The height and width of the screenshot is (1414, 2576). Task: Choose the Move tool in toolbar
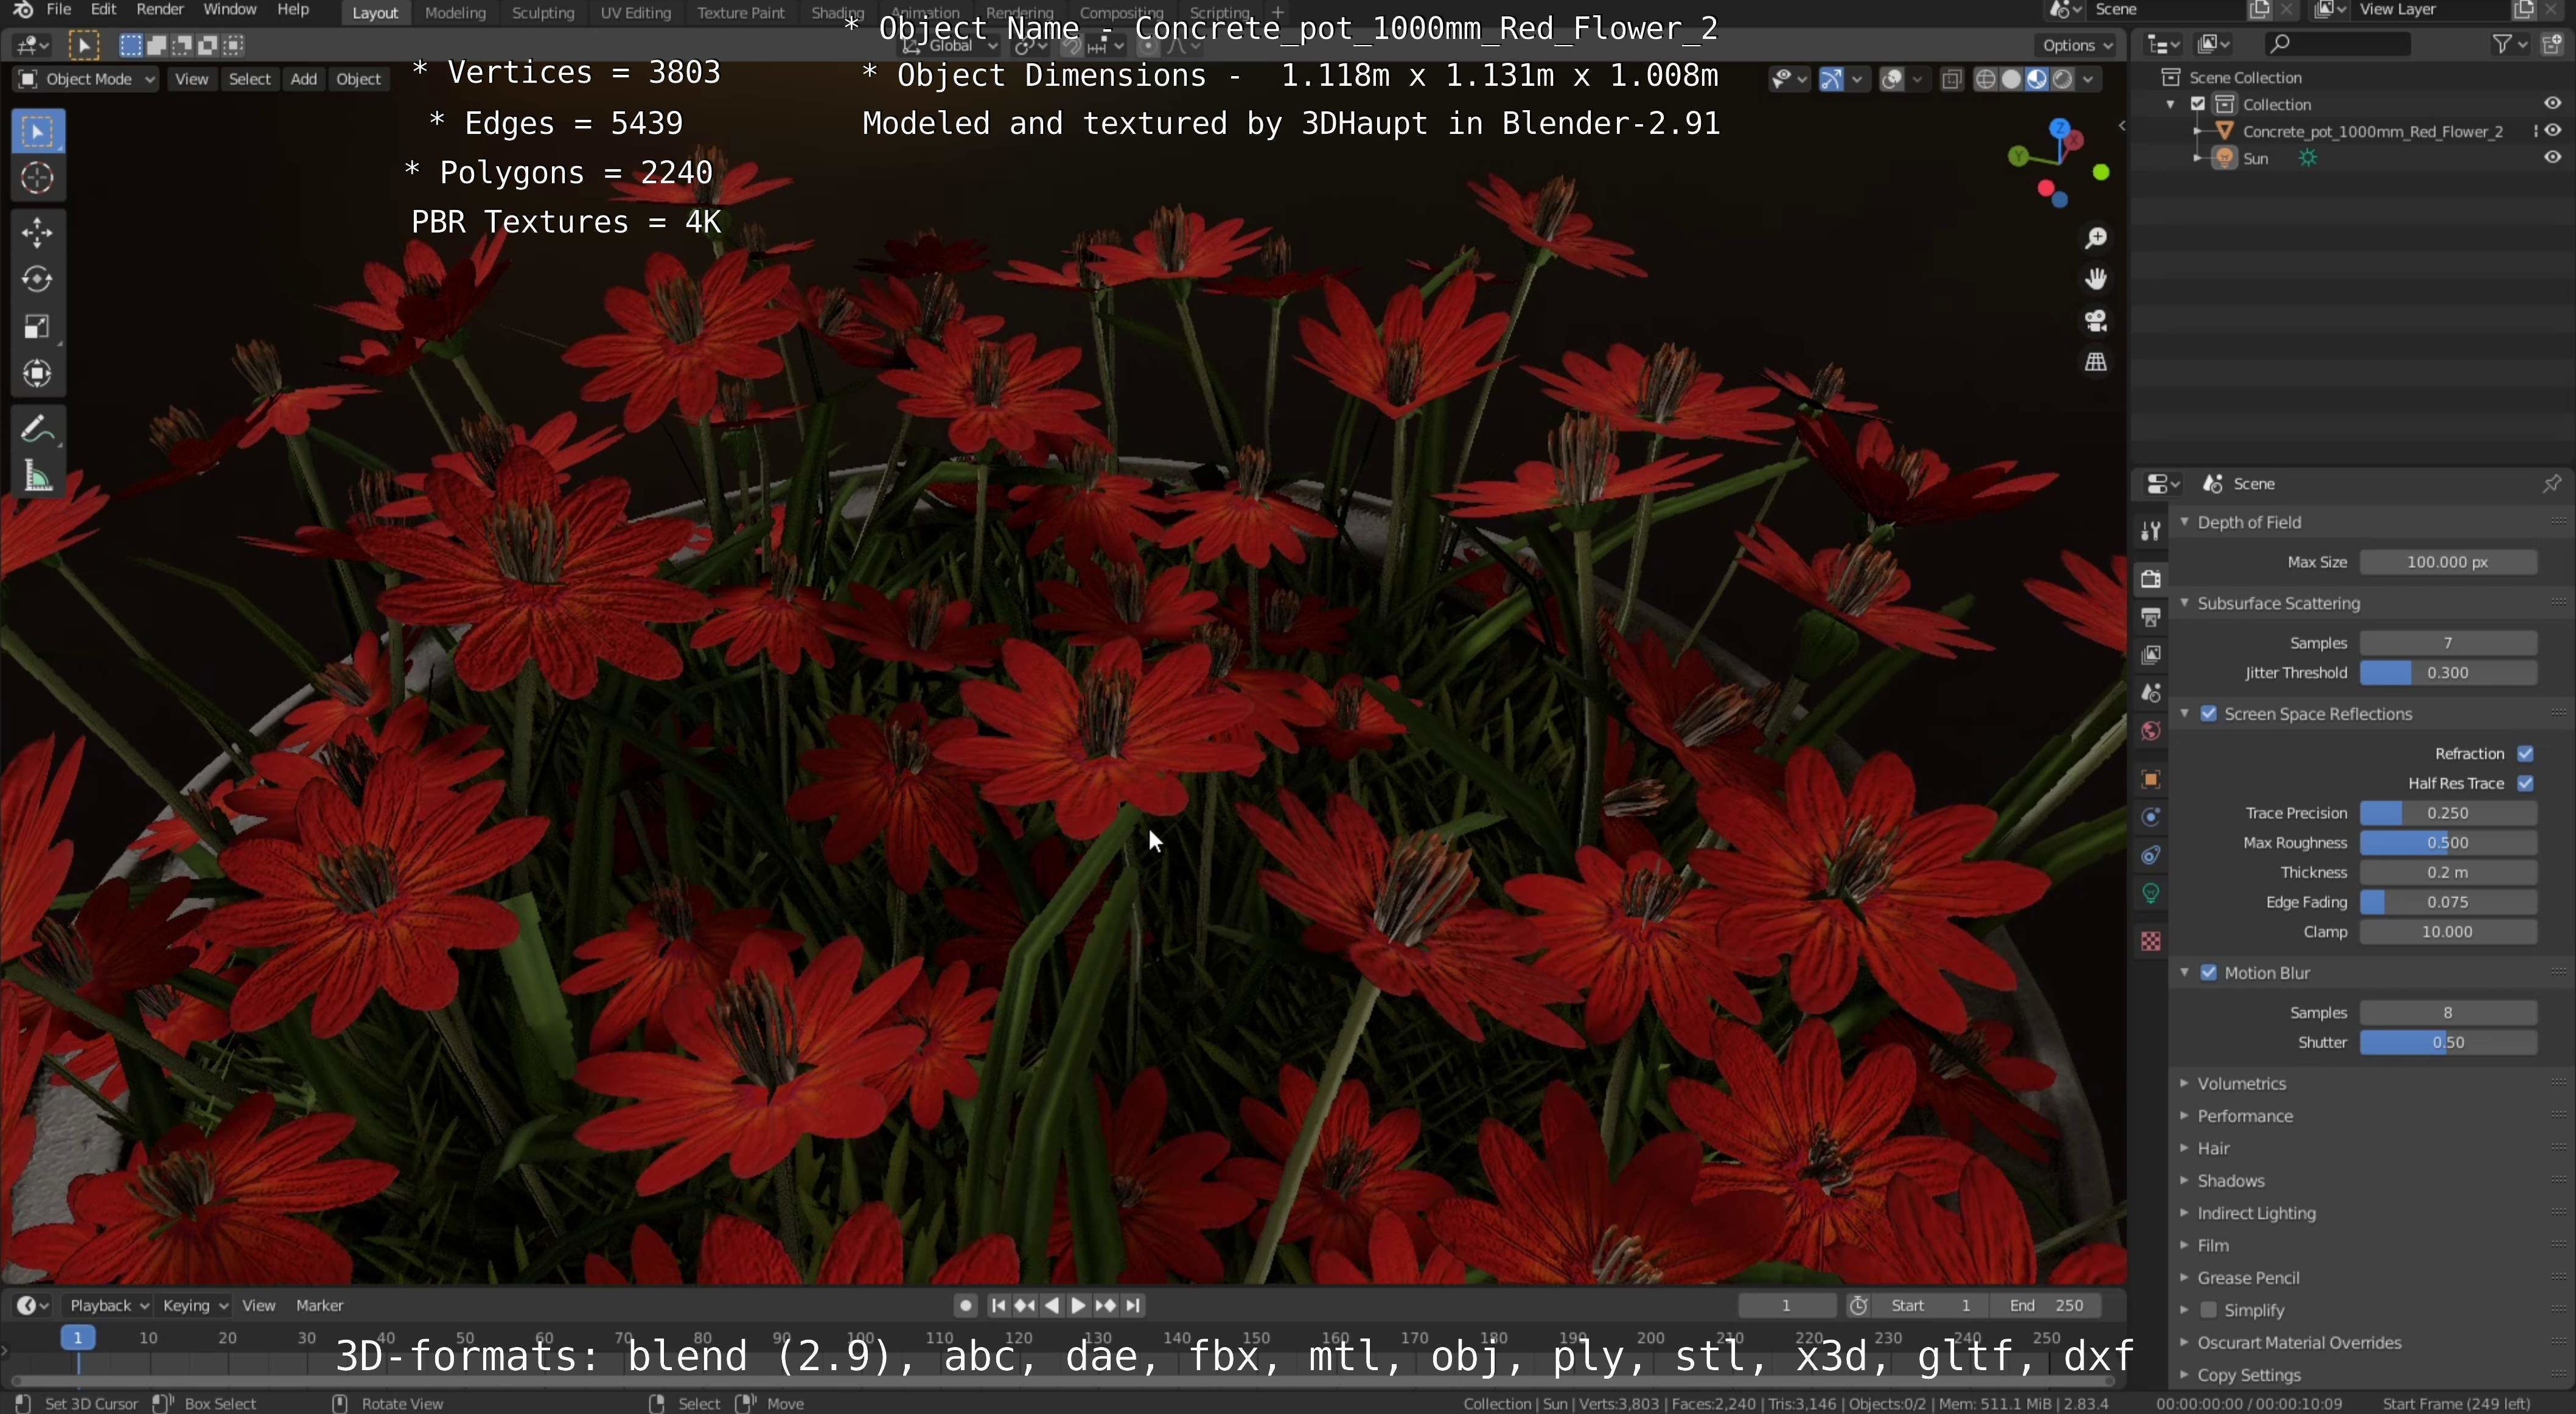coord(38,233)
